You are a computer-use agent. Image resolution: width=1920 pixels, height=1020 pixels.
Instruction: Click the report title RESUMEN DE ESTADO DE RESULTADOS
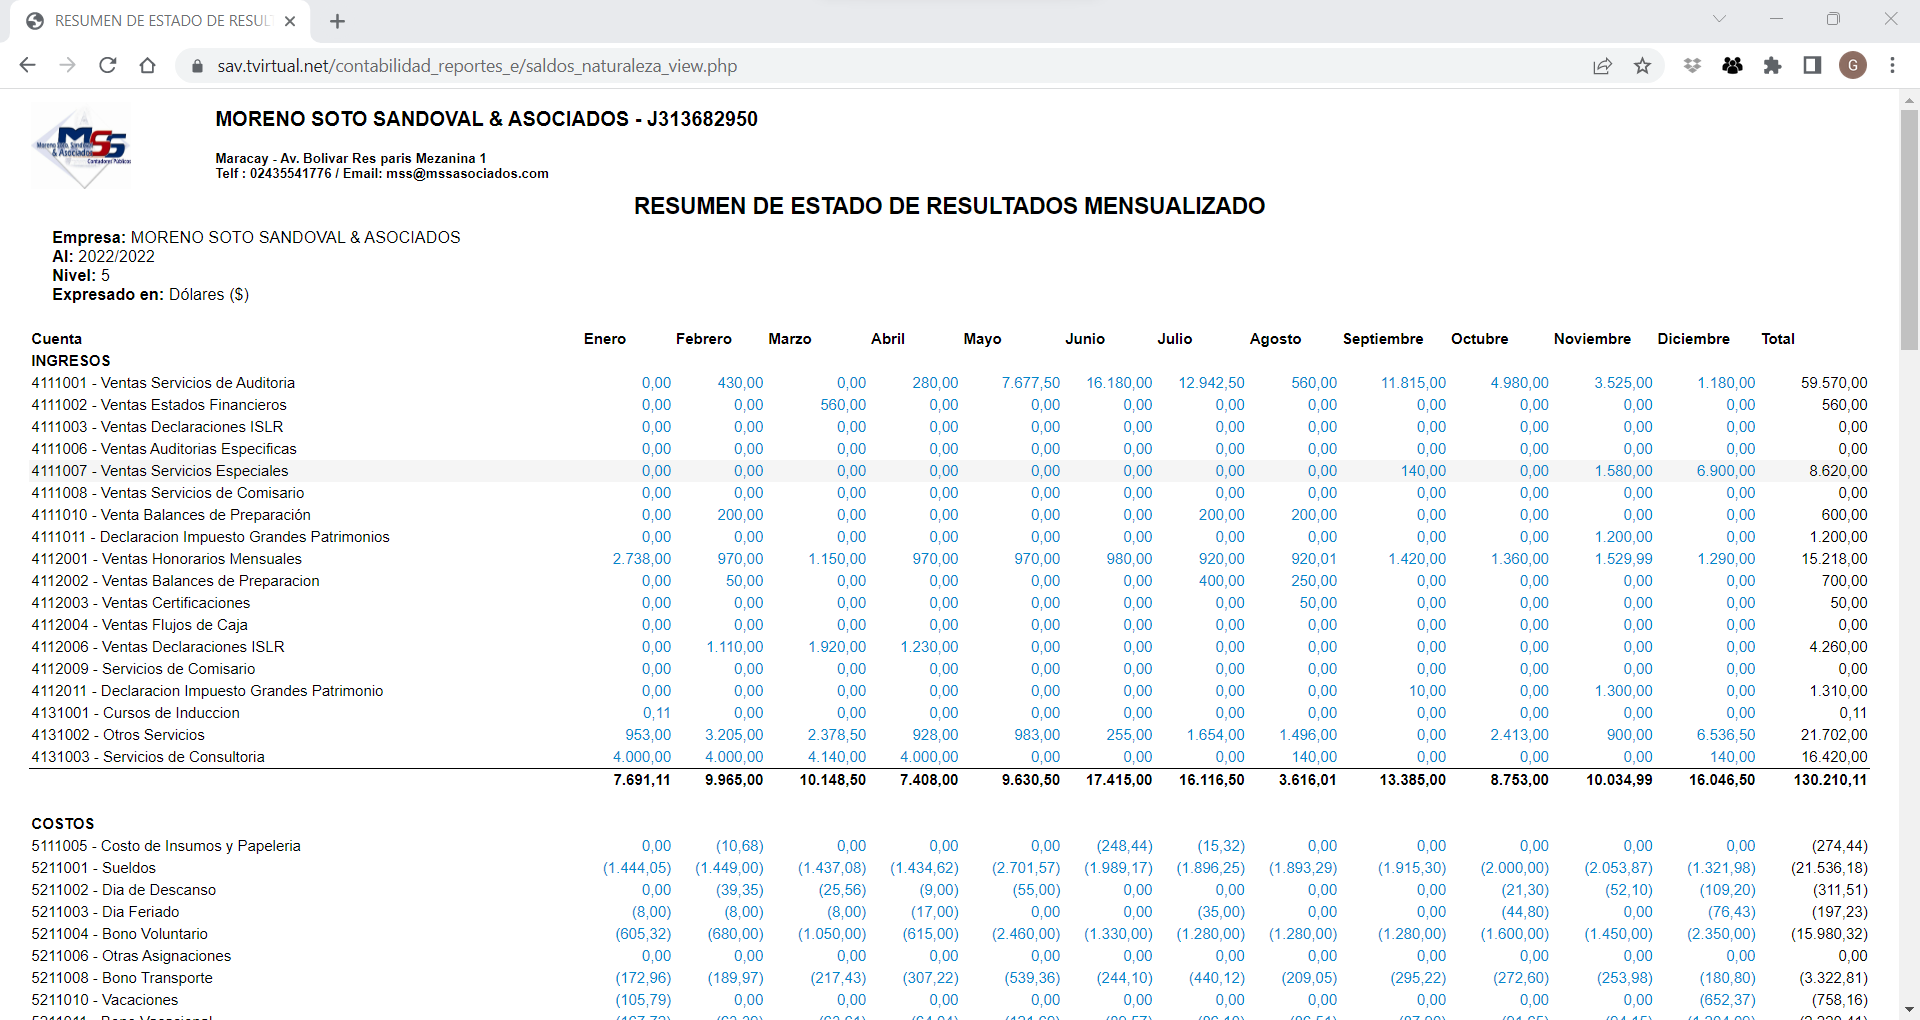pos(950,206)
